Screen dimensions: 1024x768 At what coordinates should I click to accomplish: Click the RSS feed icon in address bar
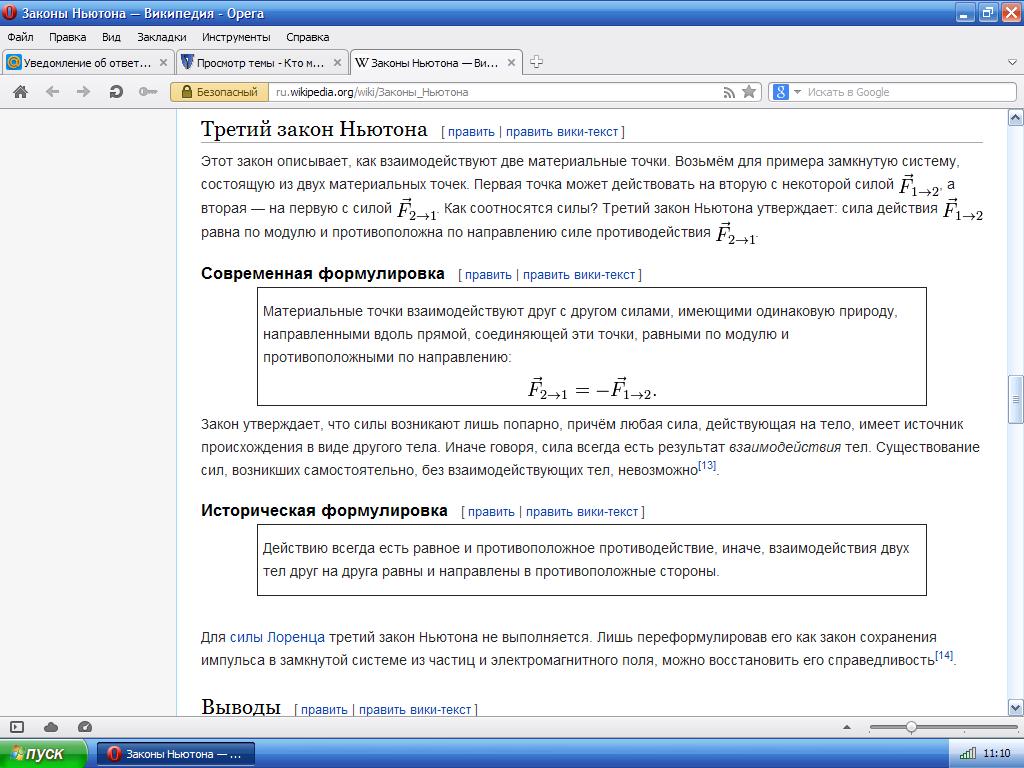[x=729, y=92]
